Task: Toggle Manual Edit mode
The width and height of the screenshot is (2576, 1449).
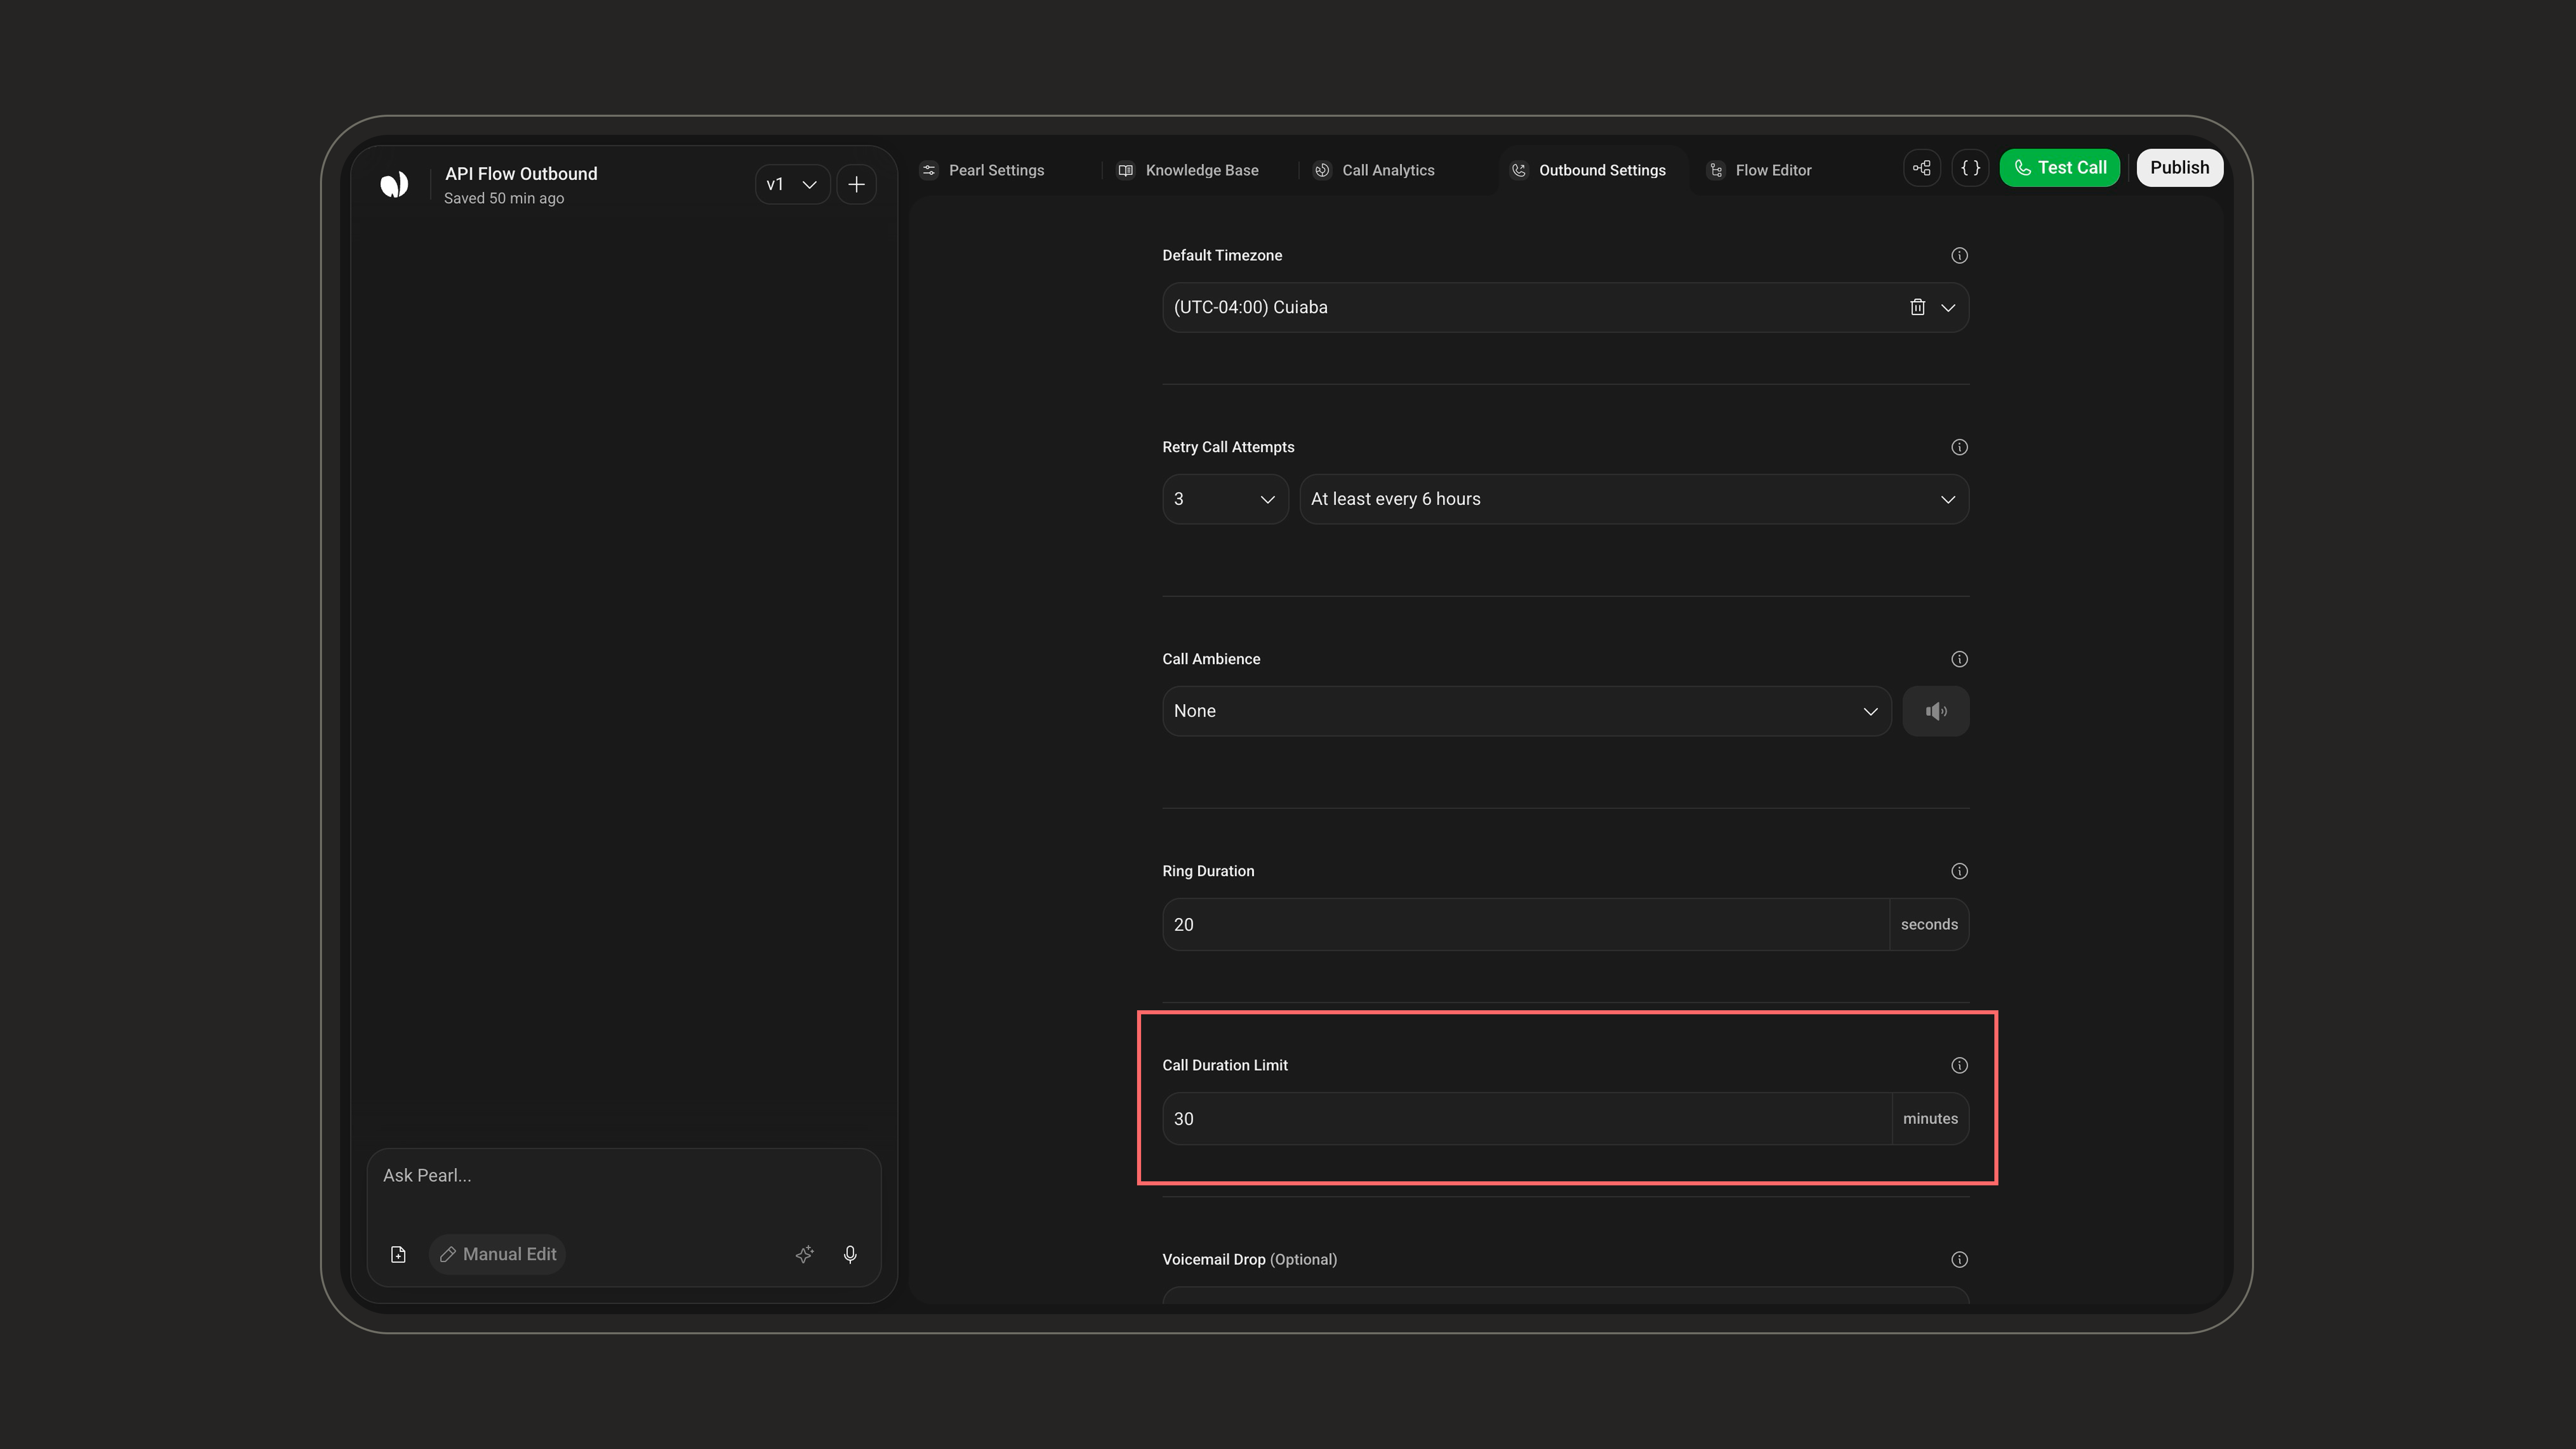Action: tap(497, 1254)
